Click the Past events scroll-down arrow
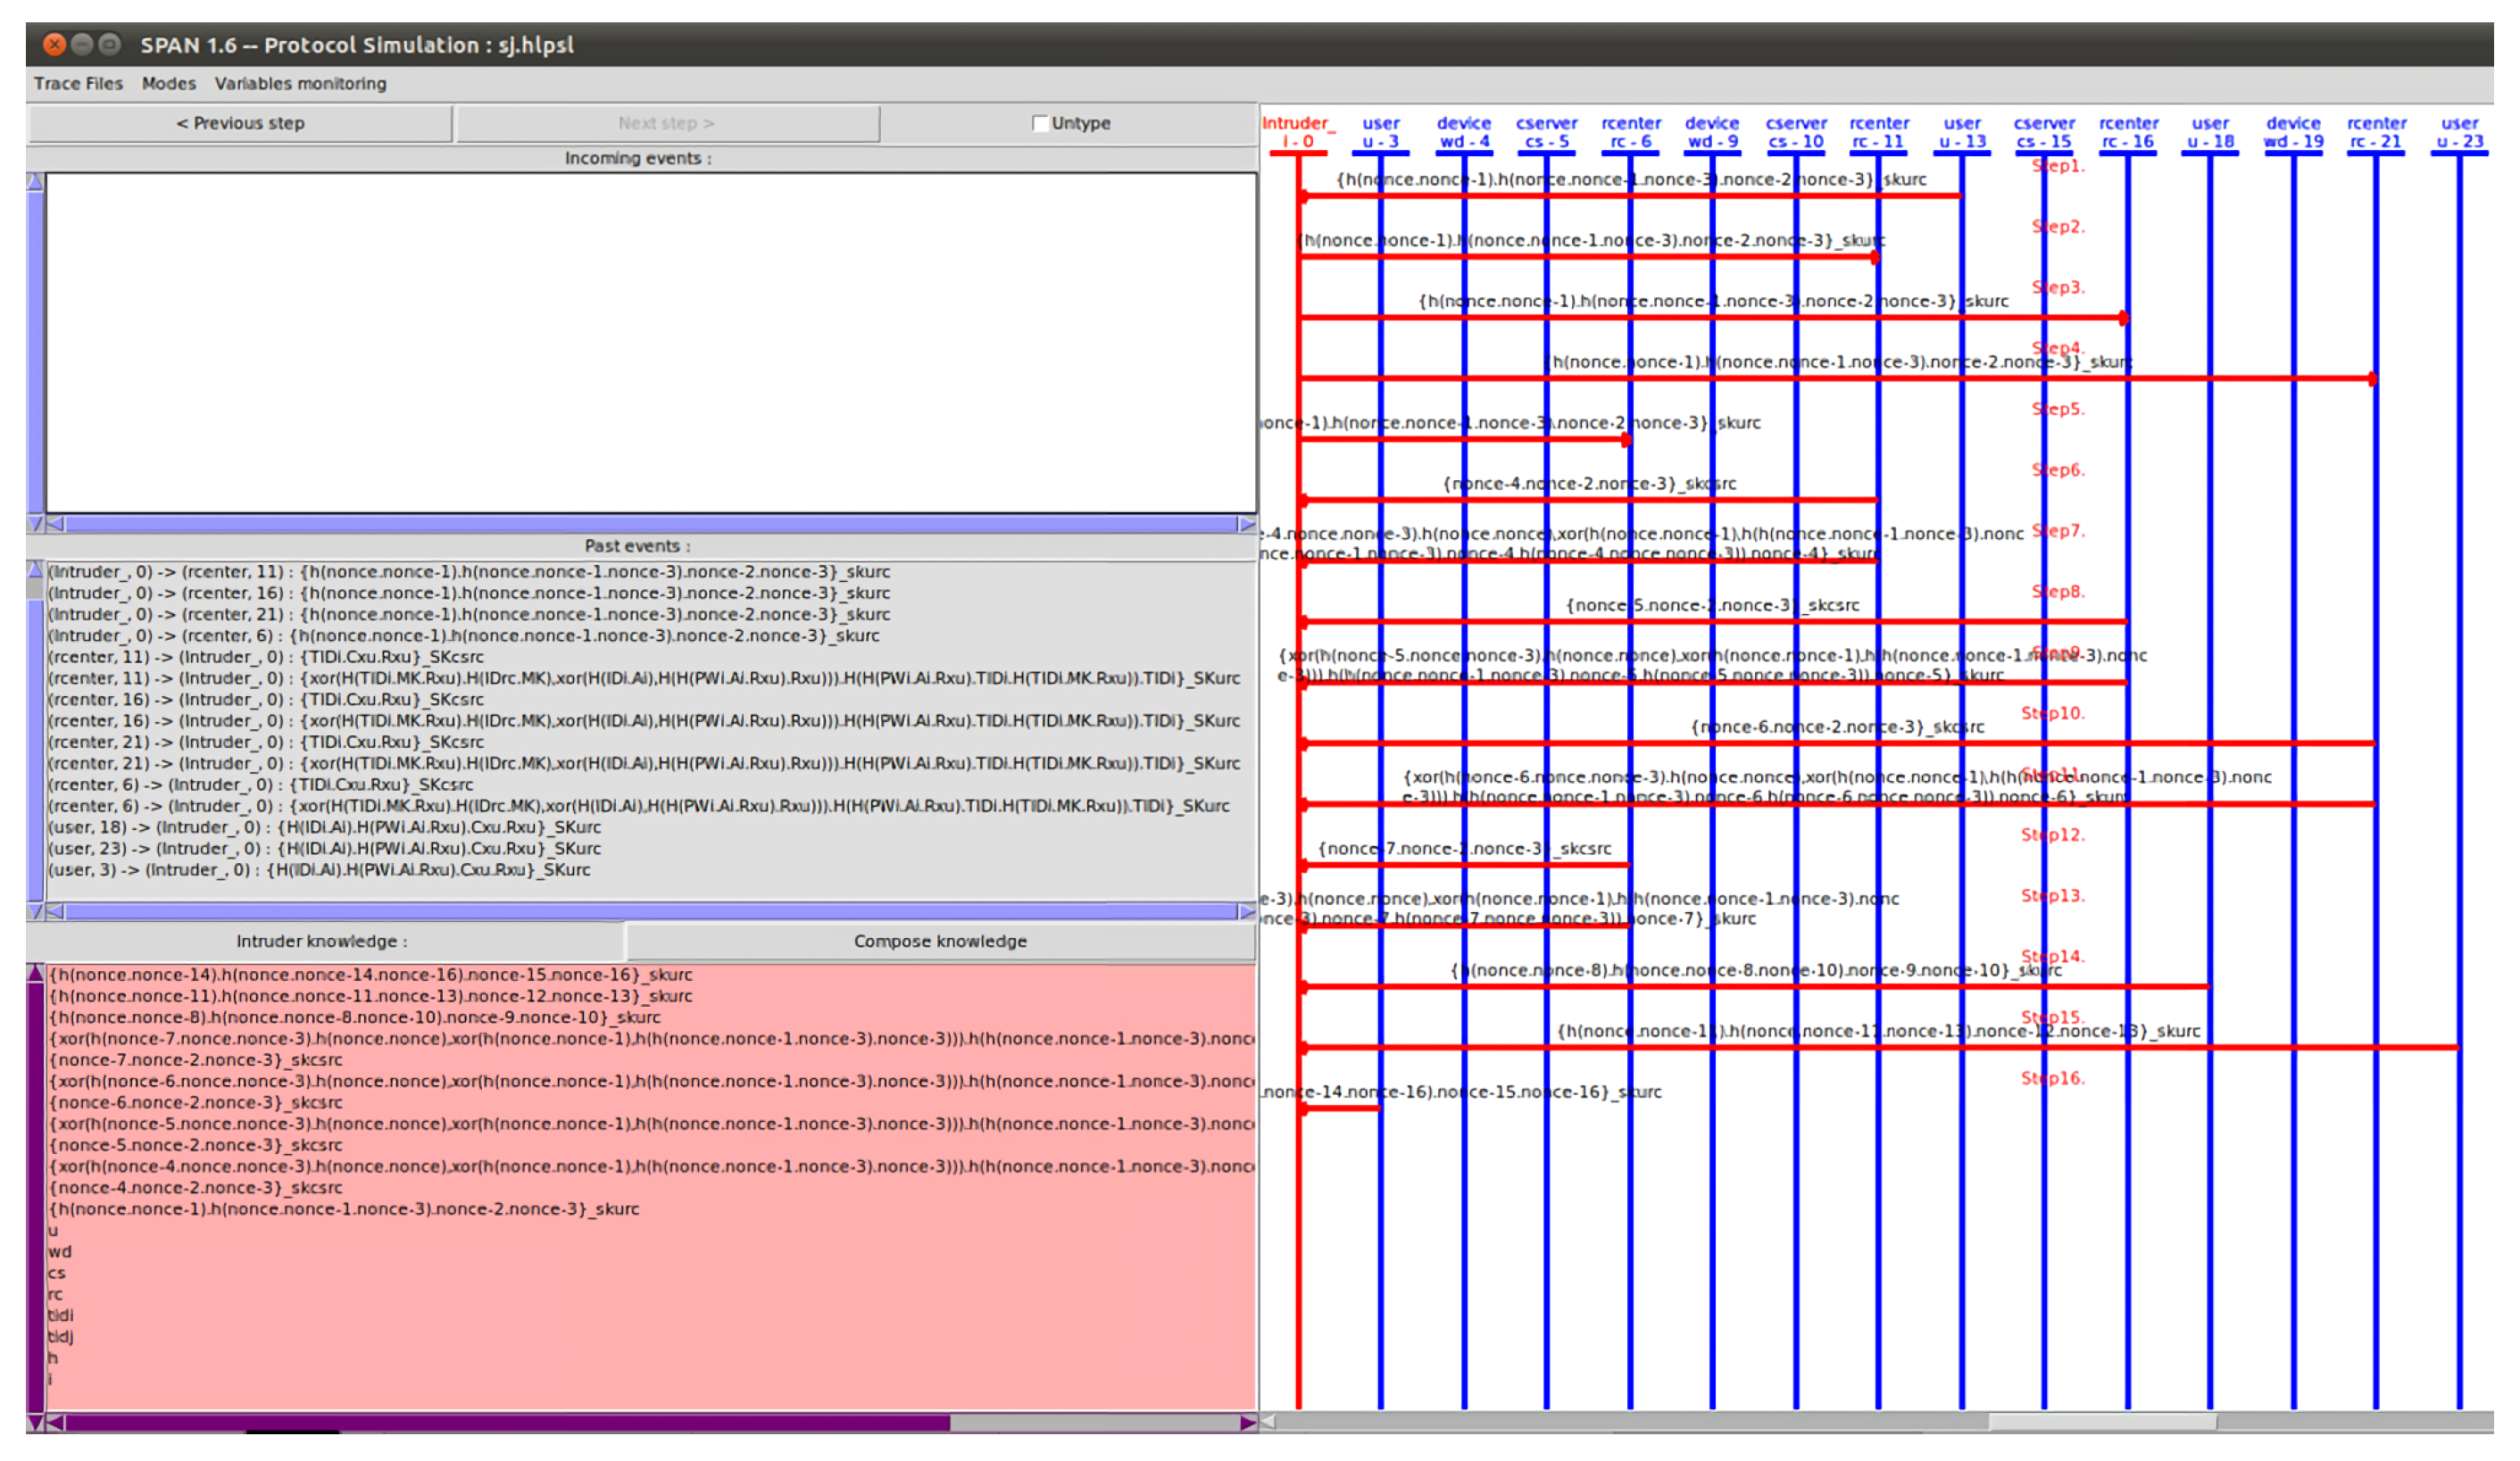2520x1461 pixels. click(x=35, y=911)
